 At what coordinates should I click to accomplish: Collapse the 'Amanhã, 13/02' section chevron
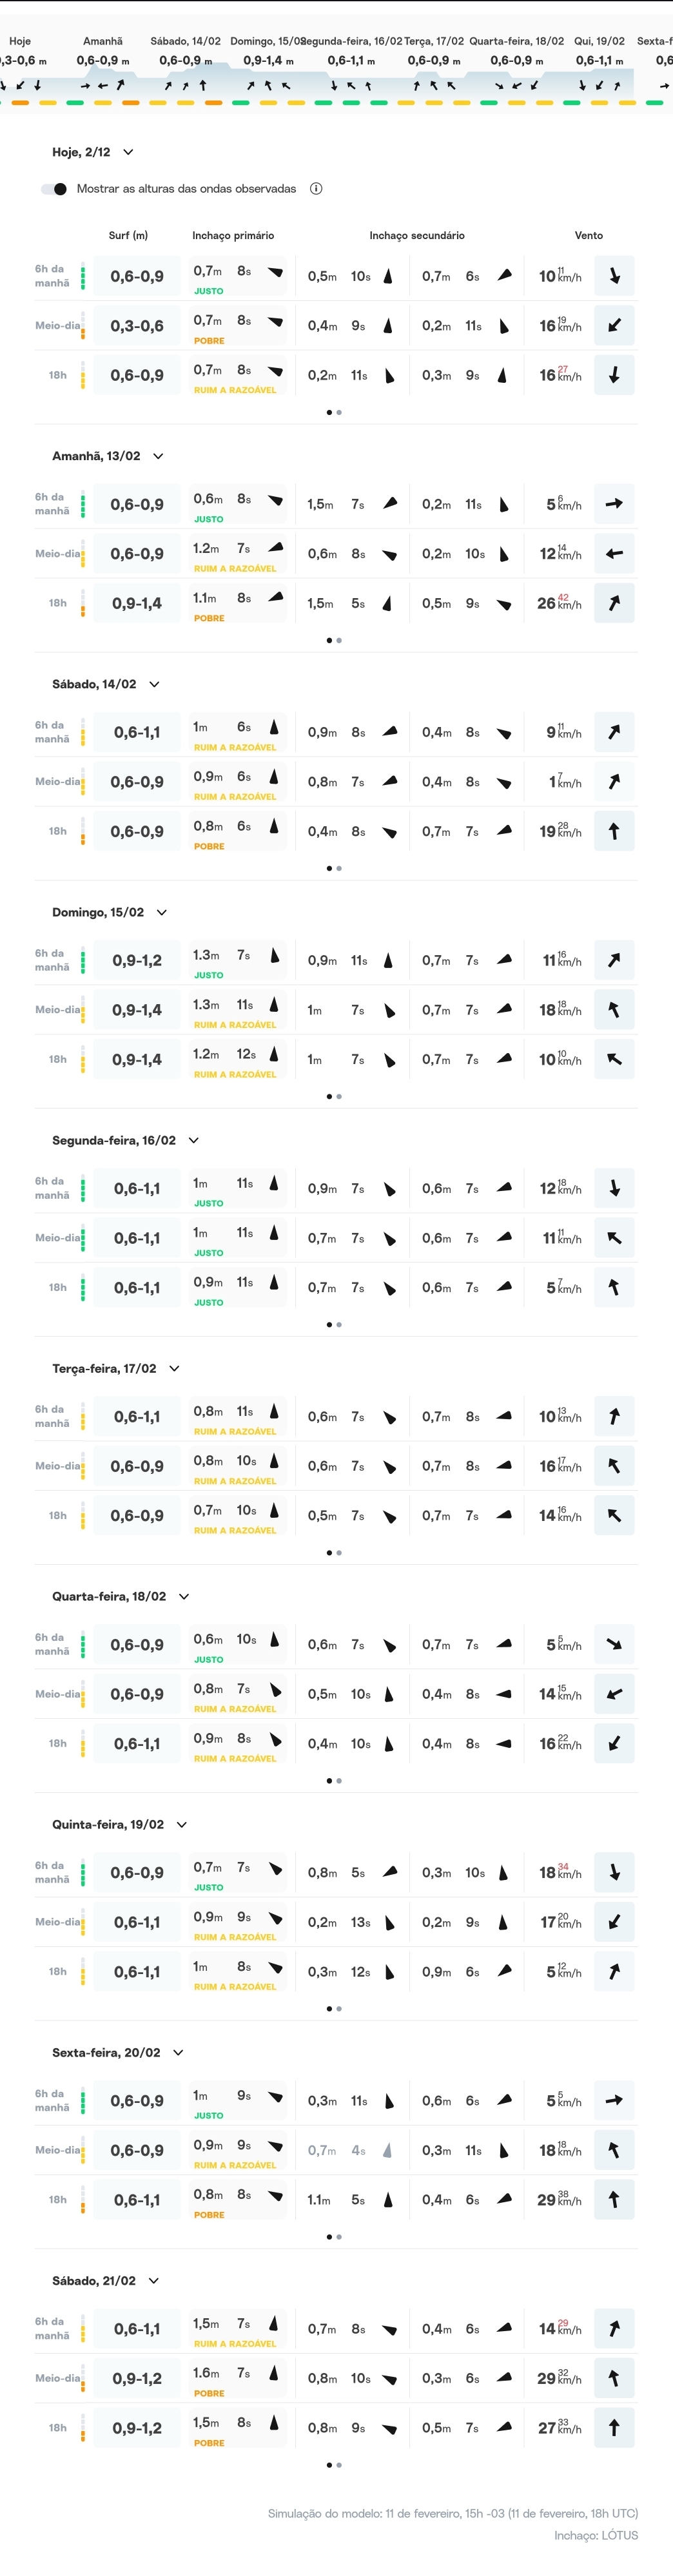pos(158,456)
